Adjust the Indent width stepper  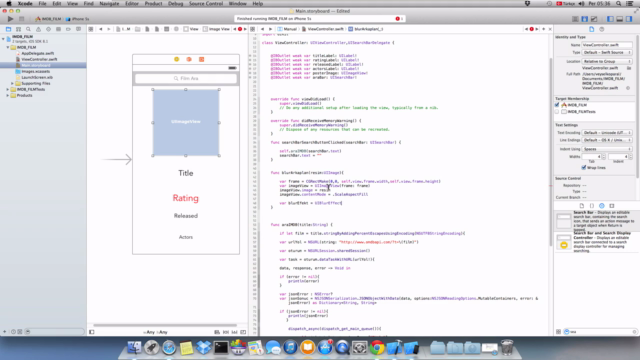(631, 157)
